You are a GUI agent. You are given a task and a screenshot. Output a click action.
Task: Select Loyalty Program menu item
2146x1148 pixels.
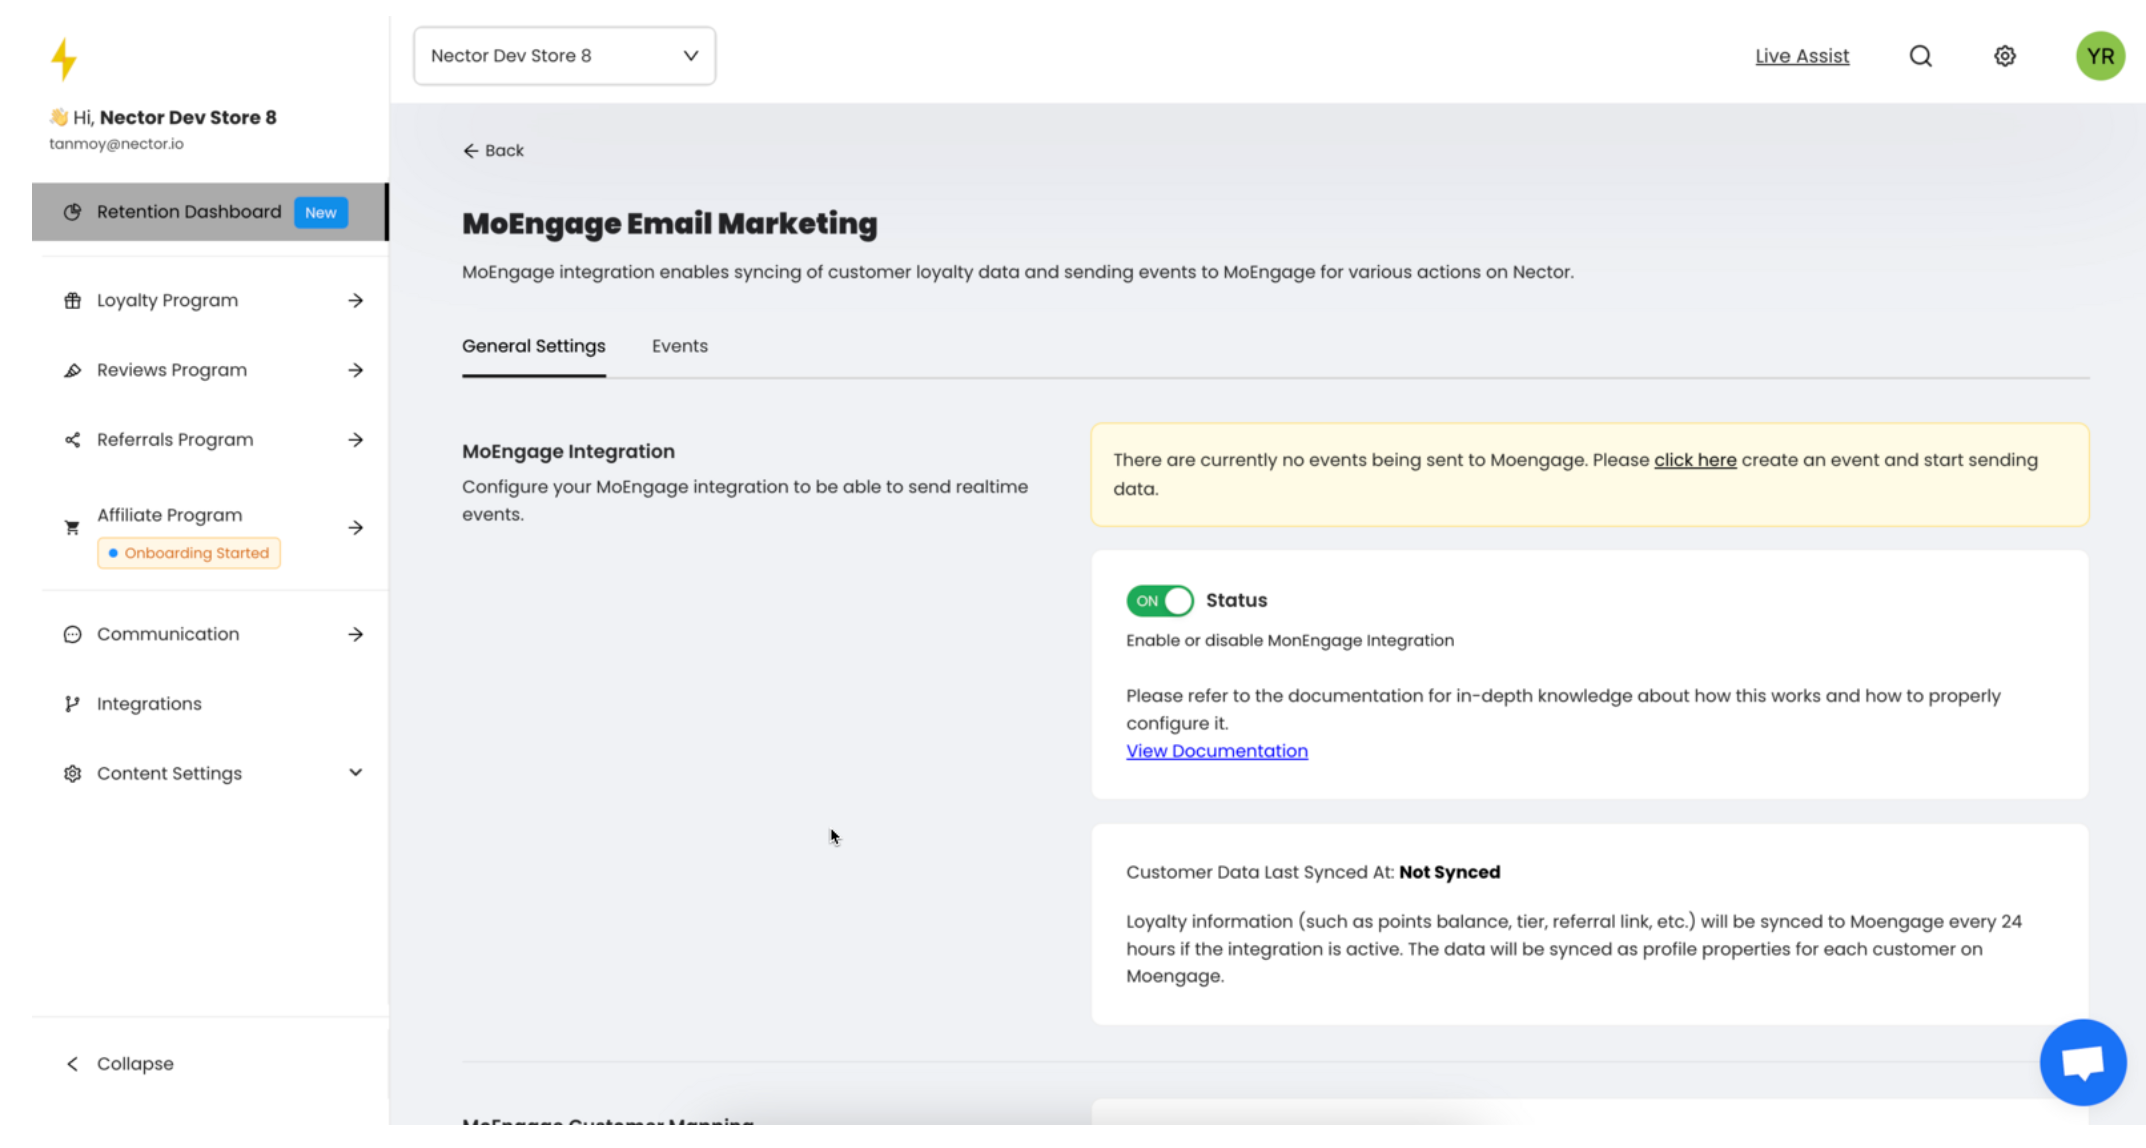tap(210, 300)
